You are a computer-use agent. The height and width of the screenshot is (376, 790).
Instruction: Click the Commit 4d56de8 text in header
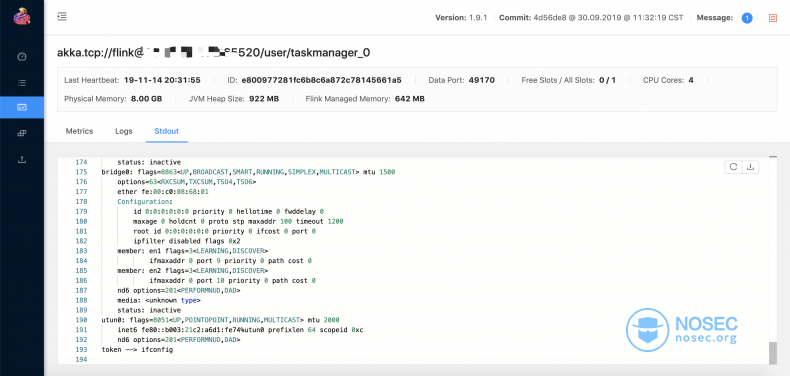(x=591, y=18)
